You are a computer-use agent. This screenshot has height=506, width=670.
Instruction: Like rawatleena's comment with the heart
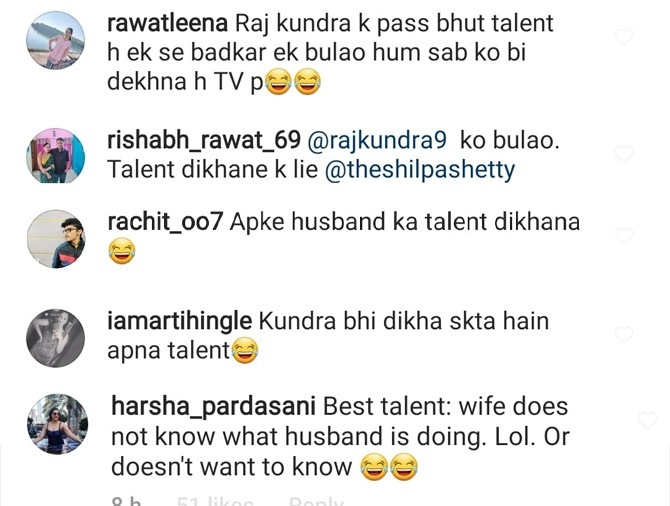pyautogui.click(x=623, y=37)
